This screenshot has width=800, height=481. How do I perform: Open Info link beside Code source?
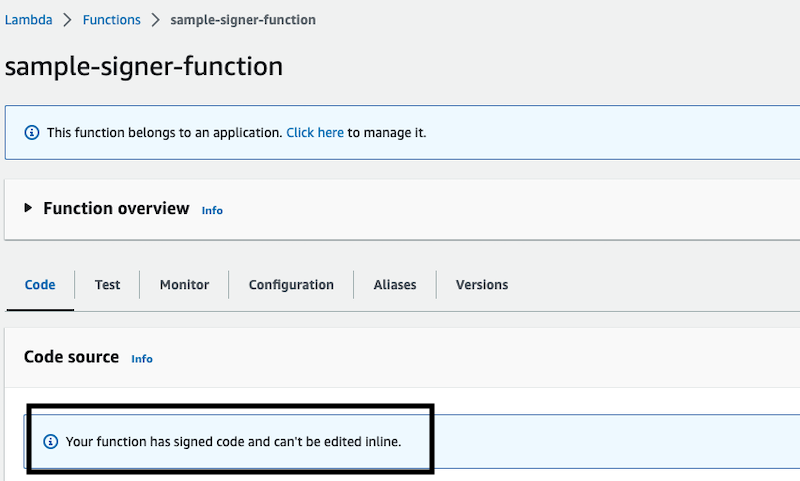(x=142, y=359)
